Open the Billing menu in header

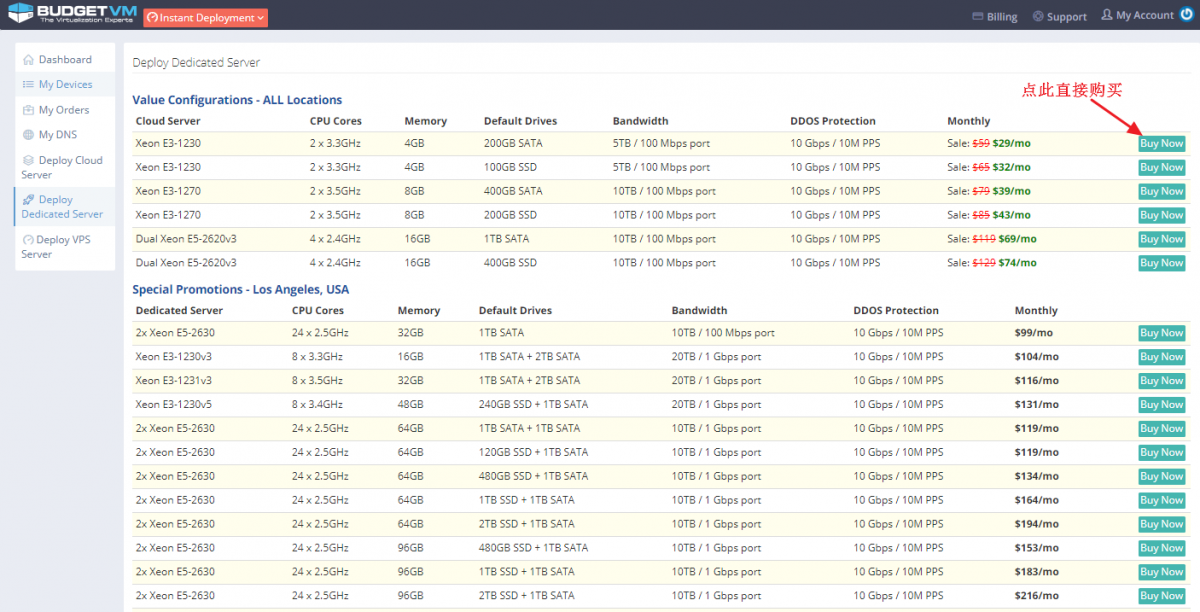pyautogui.click(x=994, y=16)
